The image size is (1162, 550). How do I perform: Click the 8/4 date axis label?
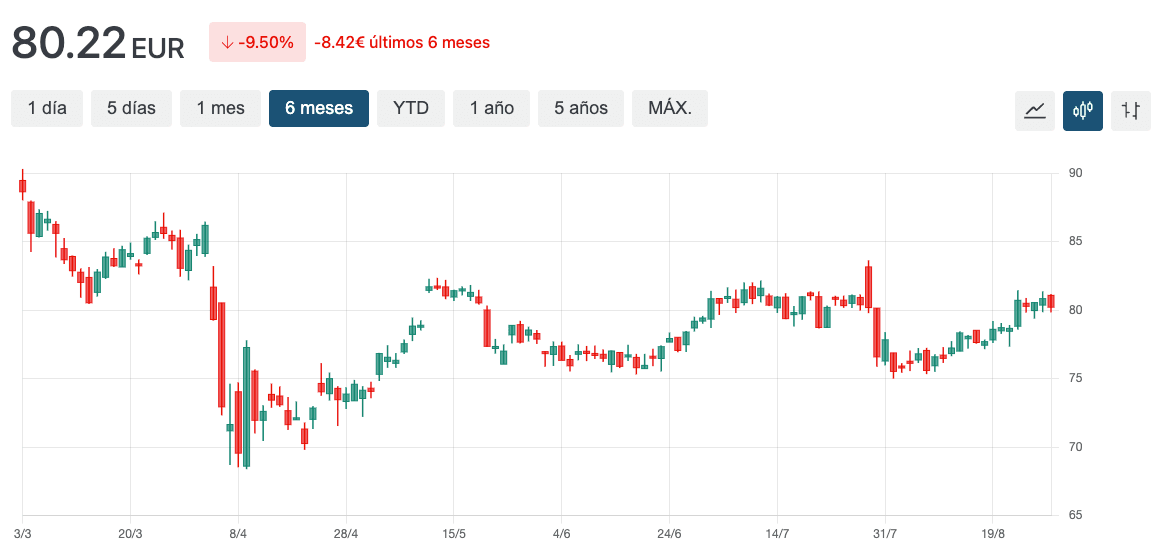click(x=238, y=533)
